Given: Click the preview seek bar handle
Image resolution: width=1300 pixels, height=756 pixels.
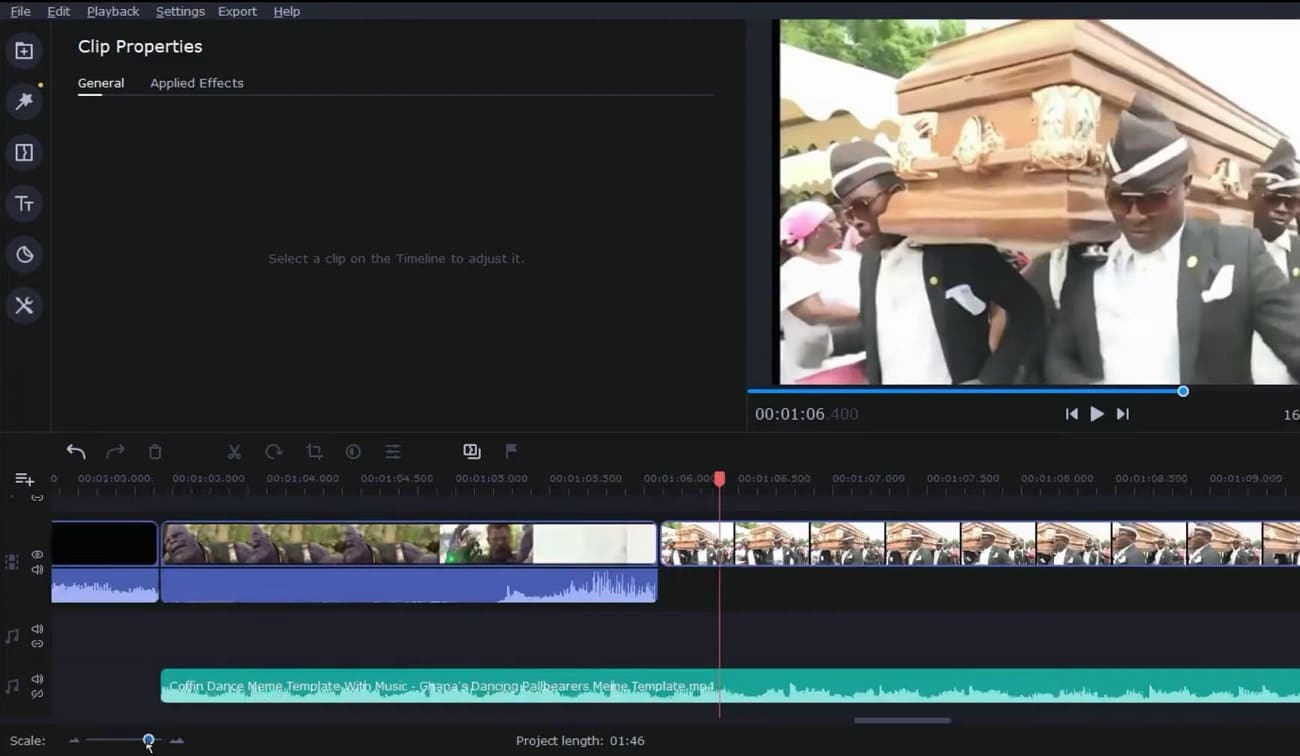Looking at the screenshot, I should (x=1183, y=391).
